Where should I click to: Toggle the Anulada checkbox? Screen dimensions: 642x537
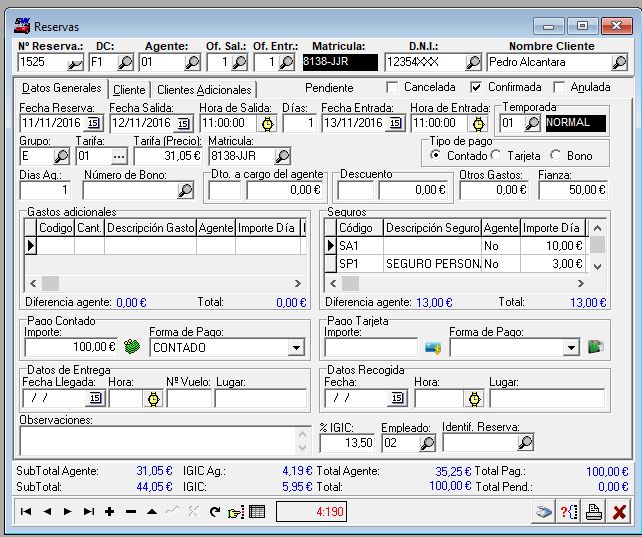(x=558, y=87)
